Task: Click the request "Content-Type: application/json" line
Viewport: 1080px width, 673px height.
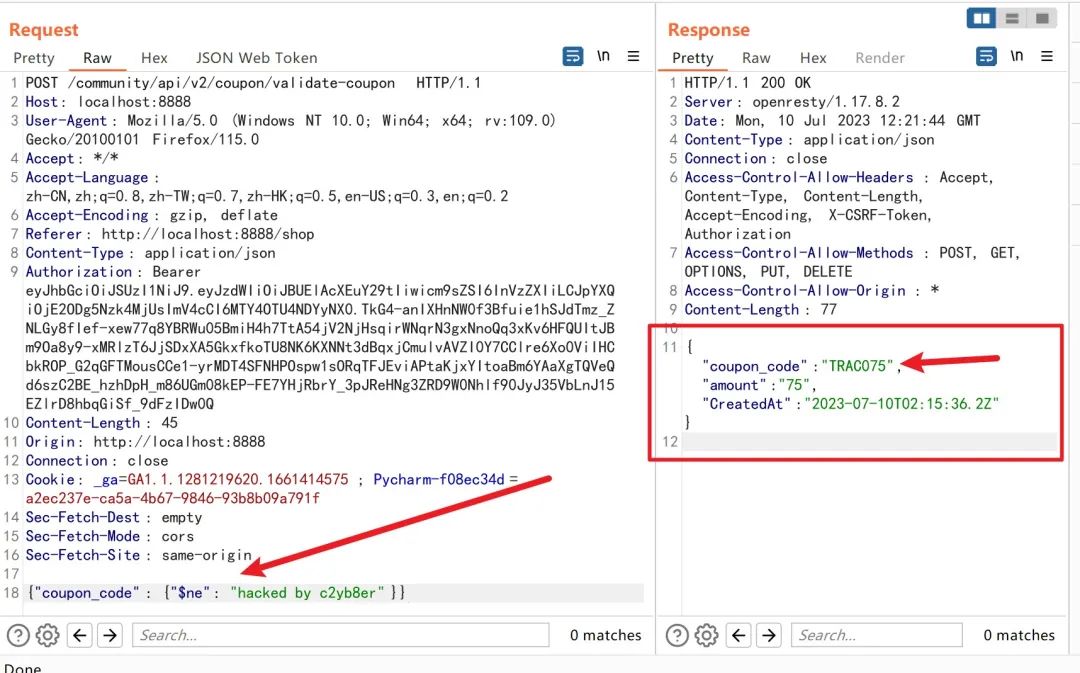Action: point(150,253)
